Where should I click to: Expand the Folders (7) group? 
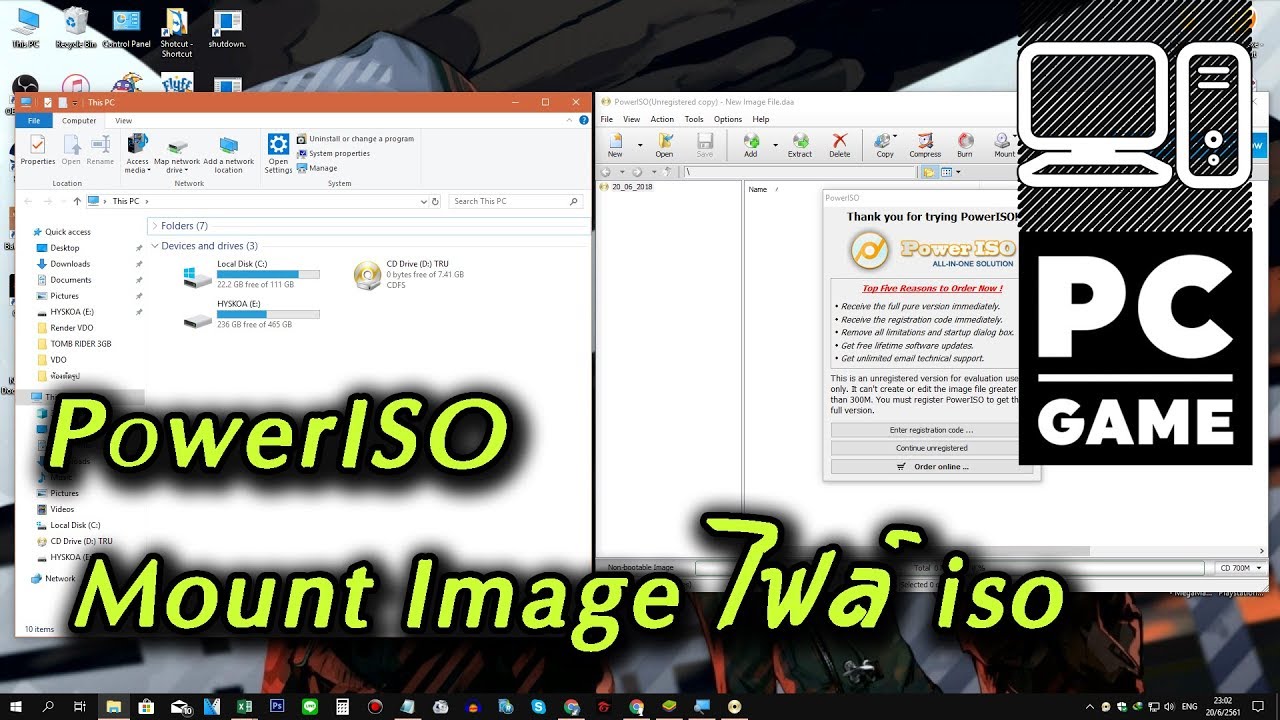click(154, 226)
